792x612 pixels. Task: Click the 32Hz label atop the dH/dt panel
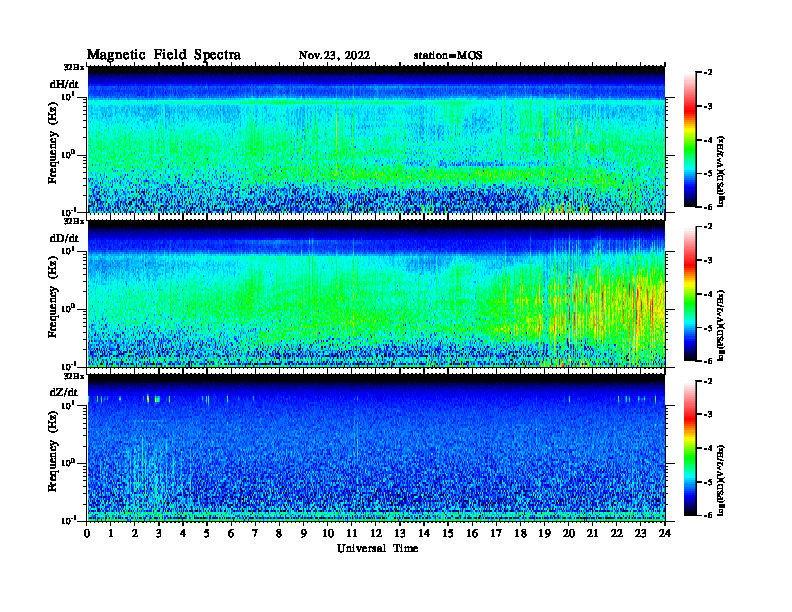click(x=74, y=67)
